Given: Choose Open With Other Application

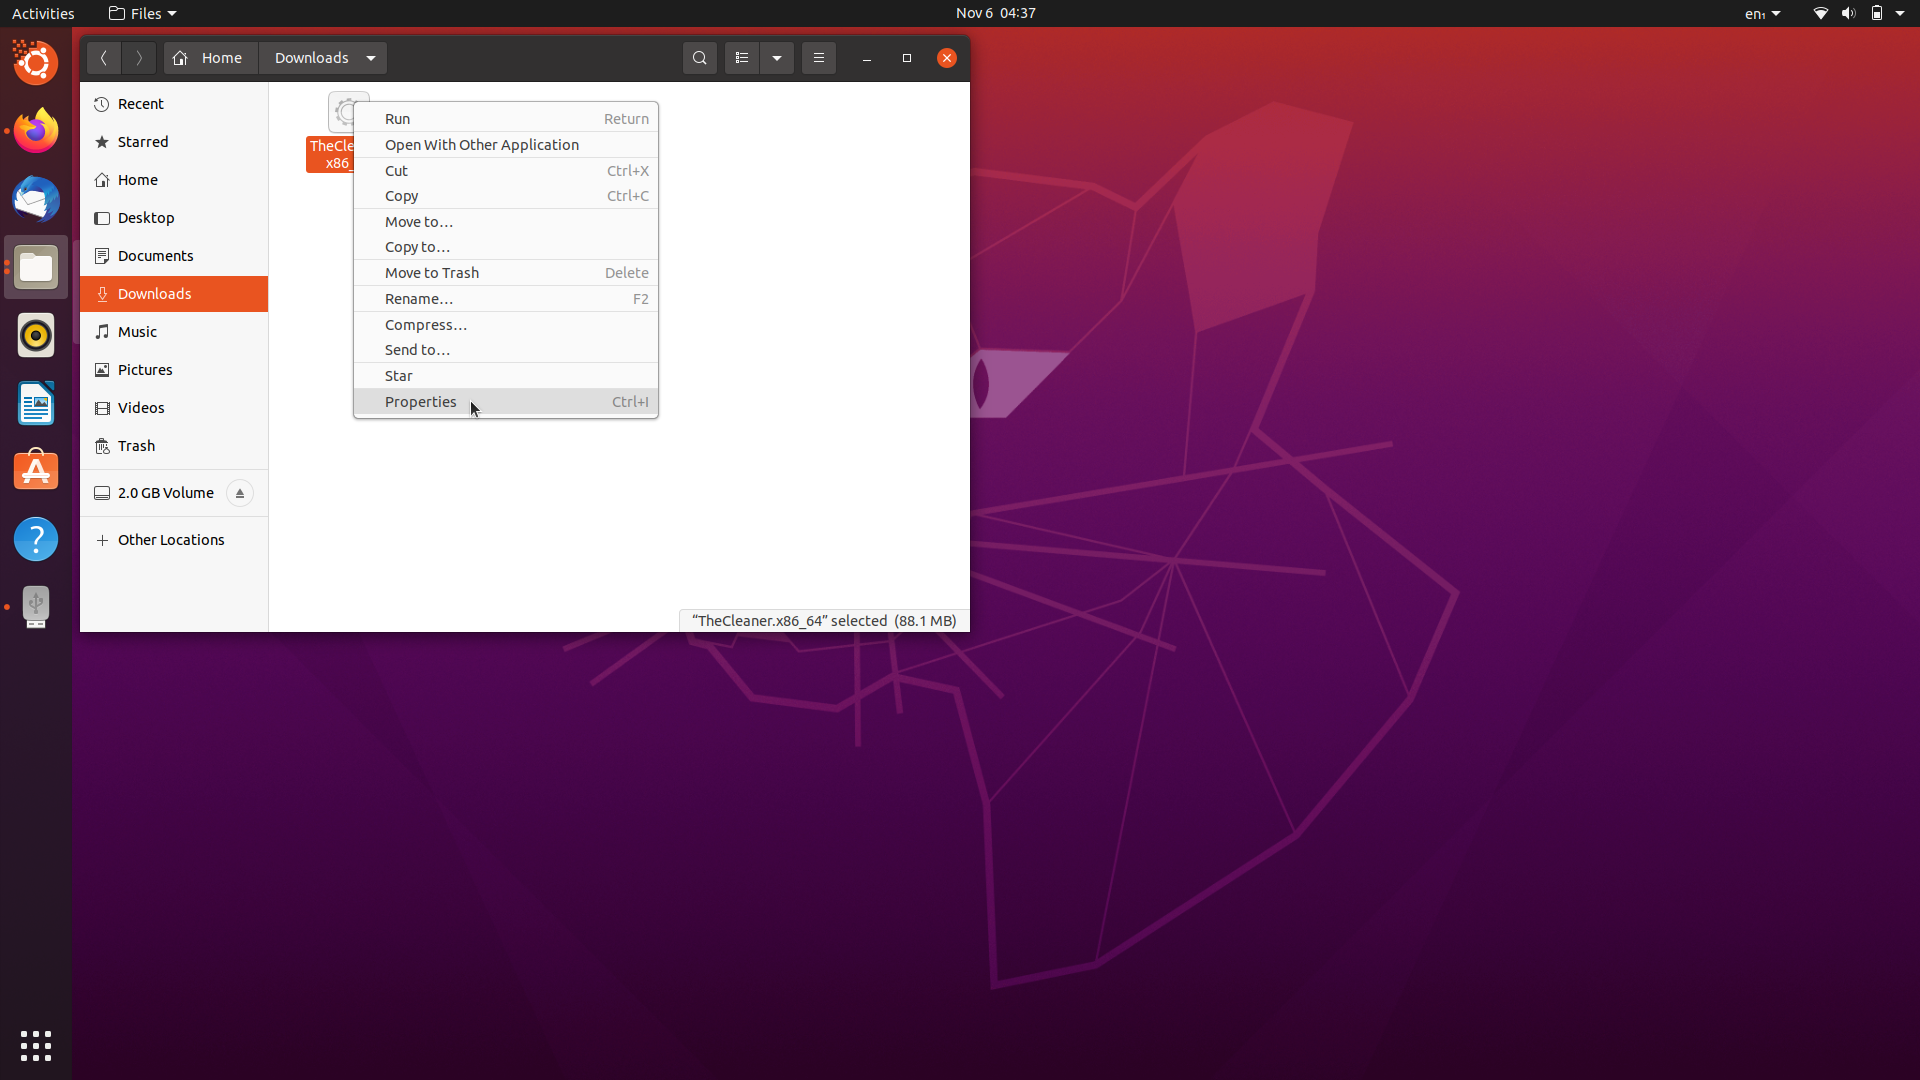Looking at the screenshot, I should [506, 145].
